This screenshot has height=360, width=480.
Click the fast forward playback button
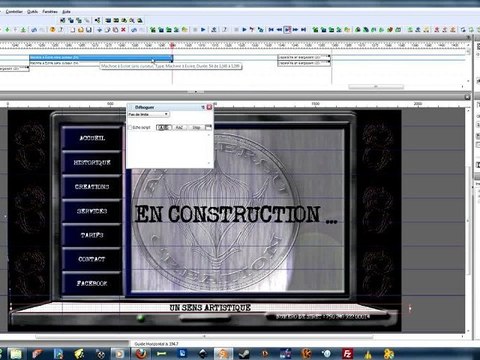point(295,30)
